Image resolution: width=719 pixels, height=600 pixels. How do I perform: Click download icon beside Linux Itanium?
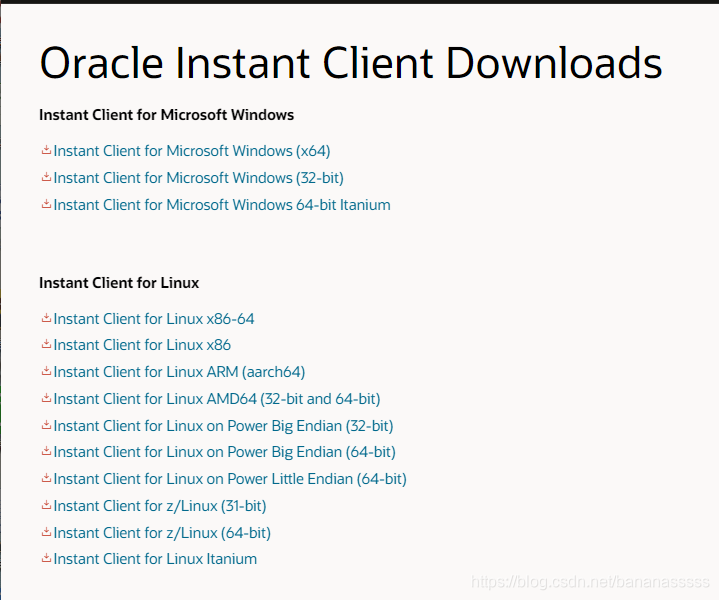[x=46, y=558]
